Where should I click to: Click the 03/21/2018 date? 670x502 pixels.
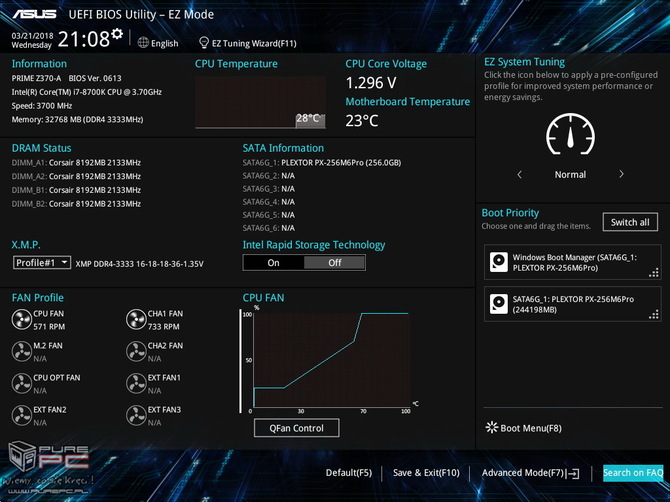click(32, 36)
